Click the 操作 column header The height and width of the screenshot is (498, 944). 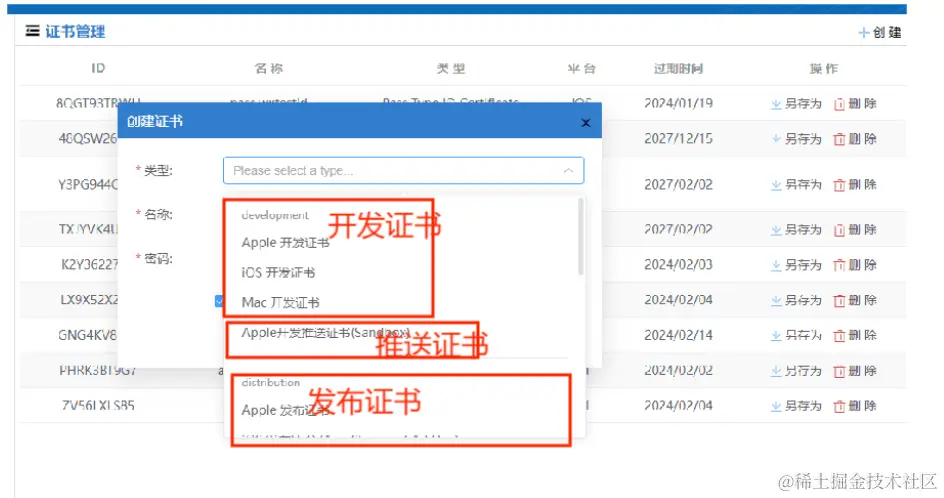pyautogui.click(x=824, y=69)
